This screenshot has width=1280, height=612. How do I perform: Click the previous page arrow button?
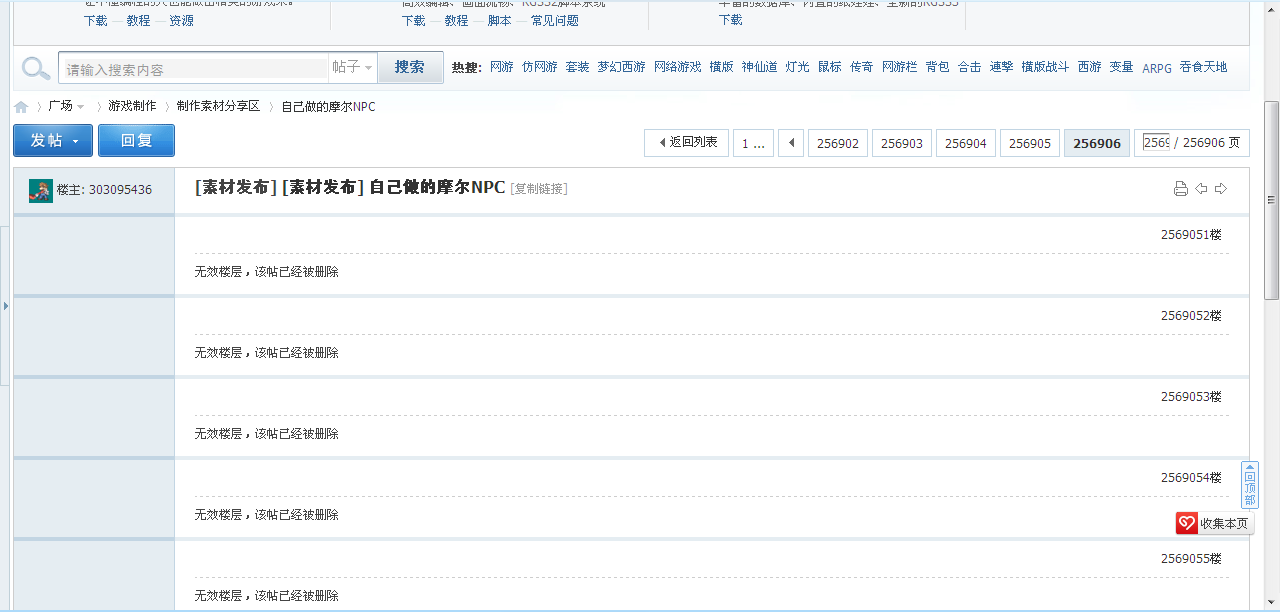click(x=791, y=143)
